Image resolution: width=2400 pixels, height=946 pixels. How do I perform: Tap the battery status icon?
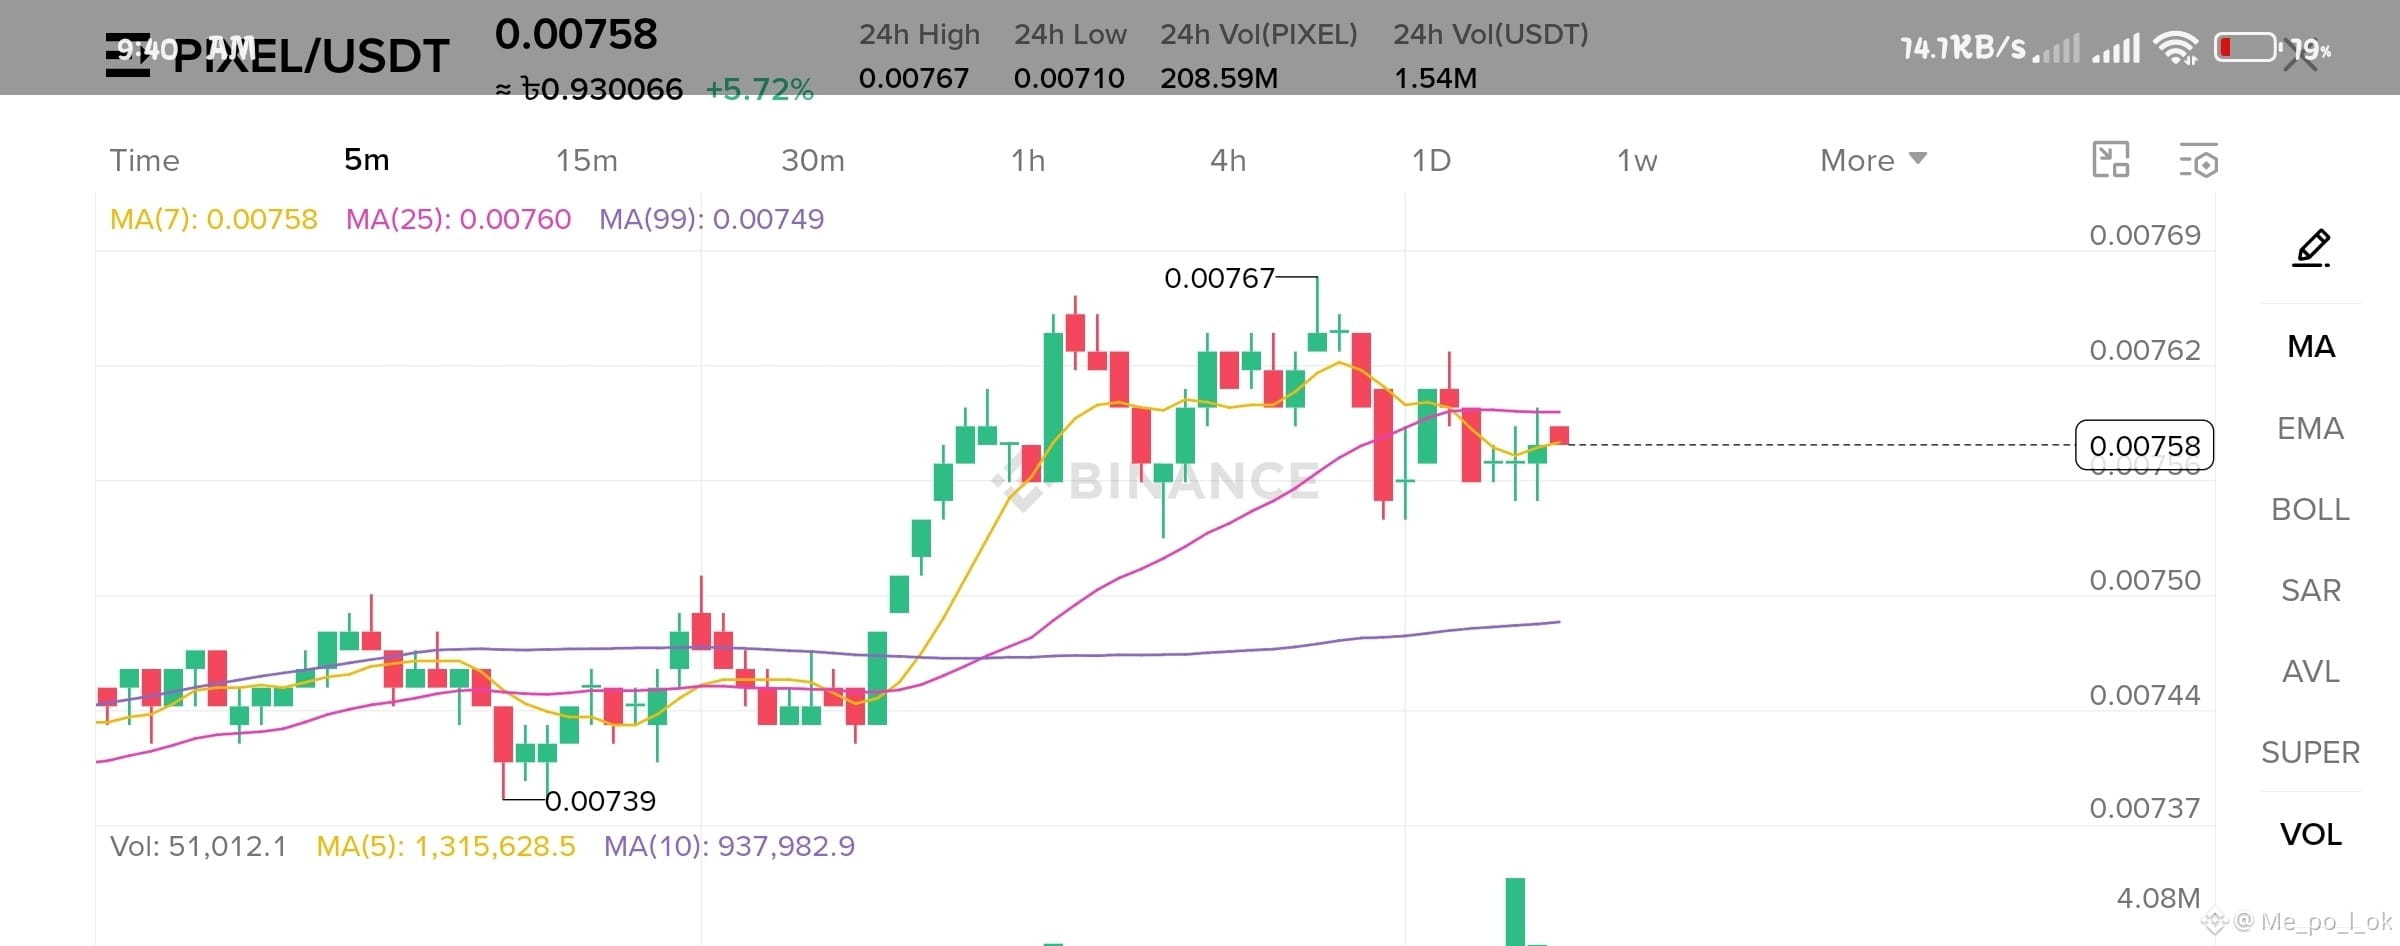(2247, 47)
